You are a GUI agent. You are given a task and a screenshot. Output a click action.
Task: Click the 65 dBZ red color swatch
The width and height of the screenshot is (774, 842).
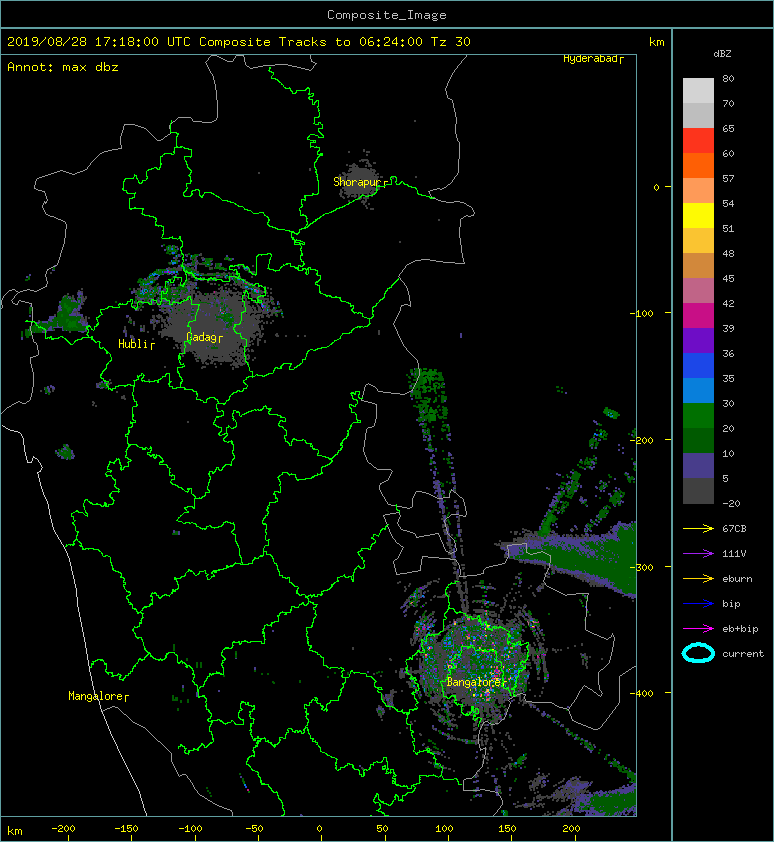pos(698,140)
